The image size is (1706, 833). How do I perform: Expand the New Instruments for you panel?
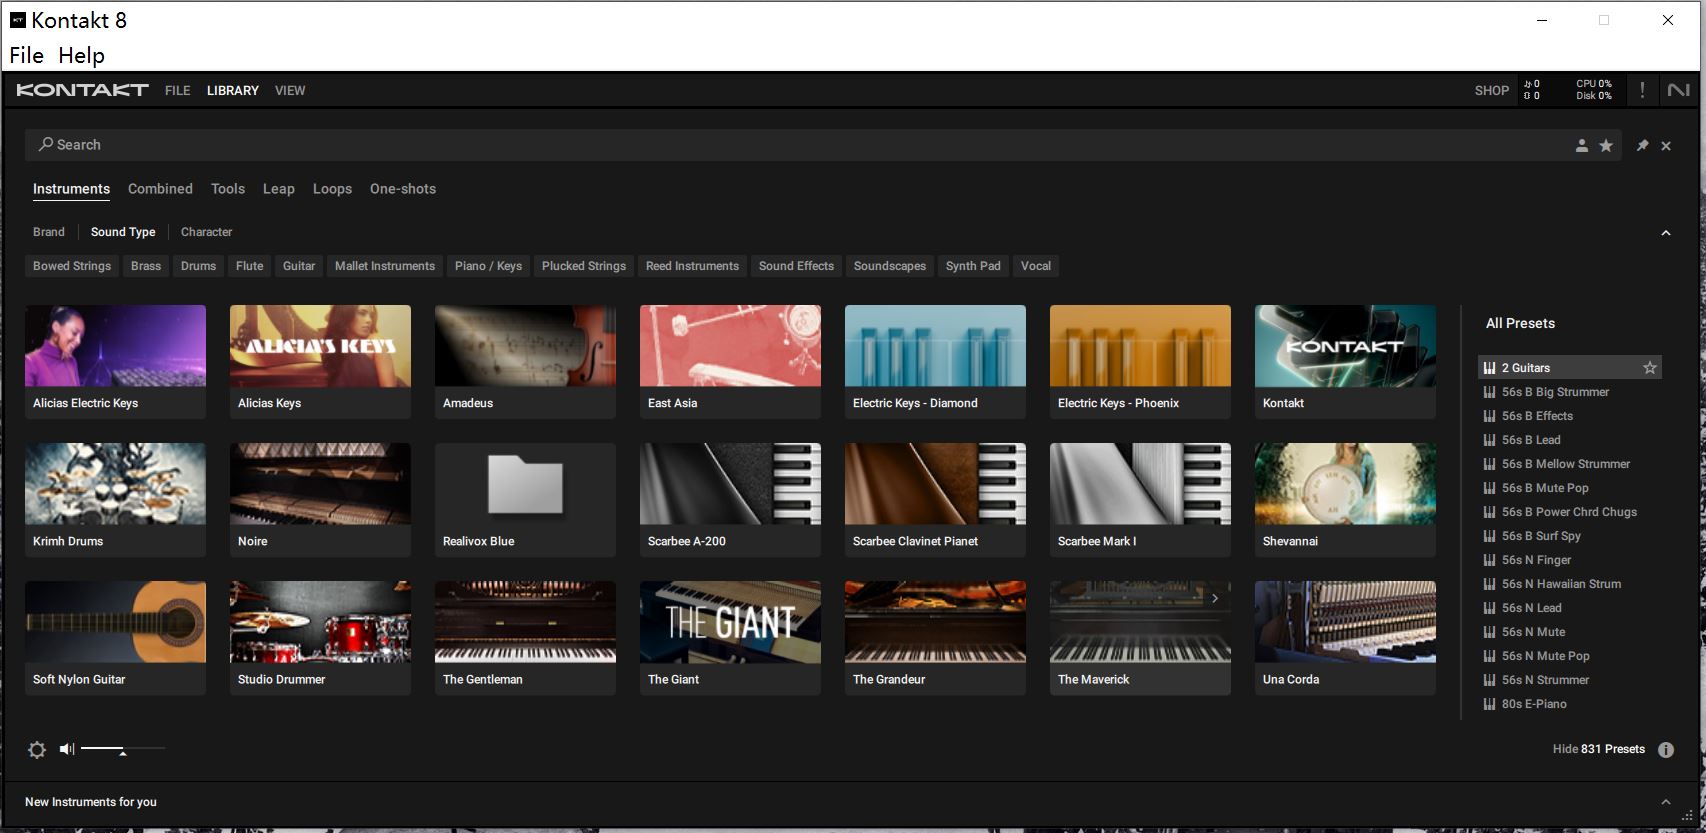pos(1666,802)
